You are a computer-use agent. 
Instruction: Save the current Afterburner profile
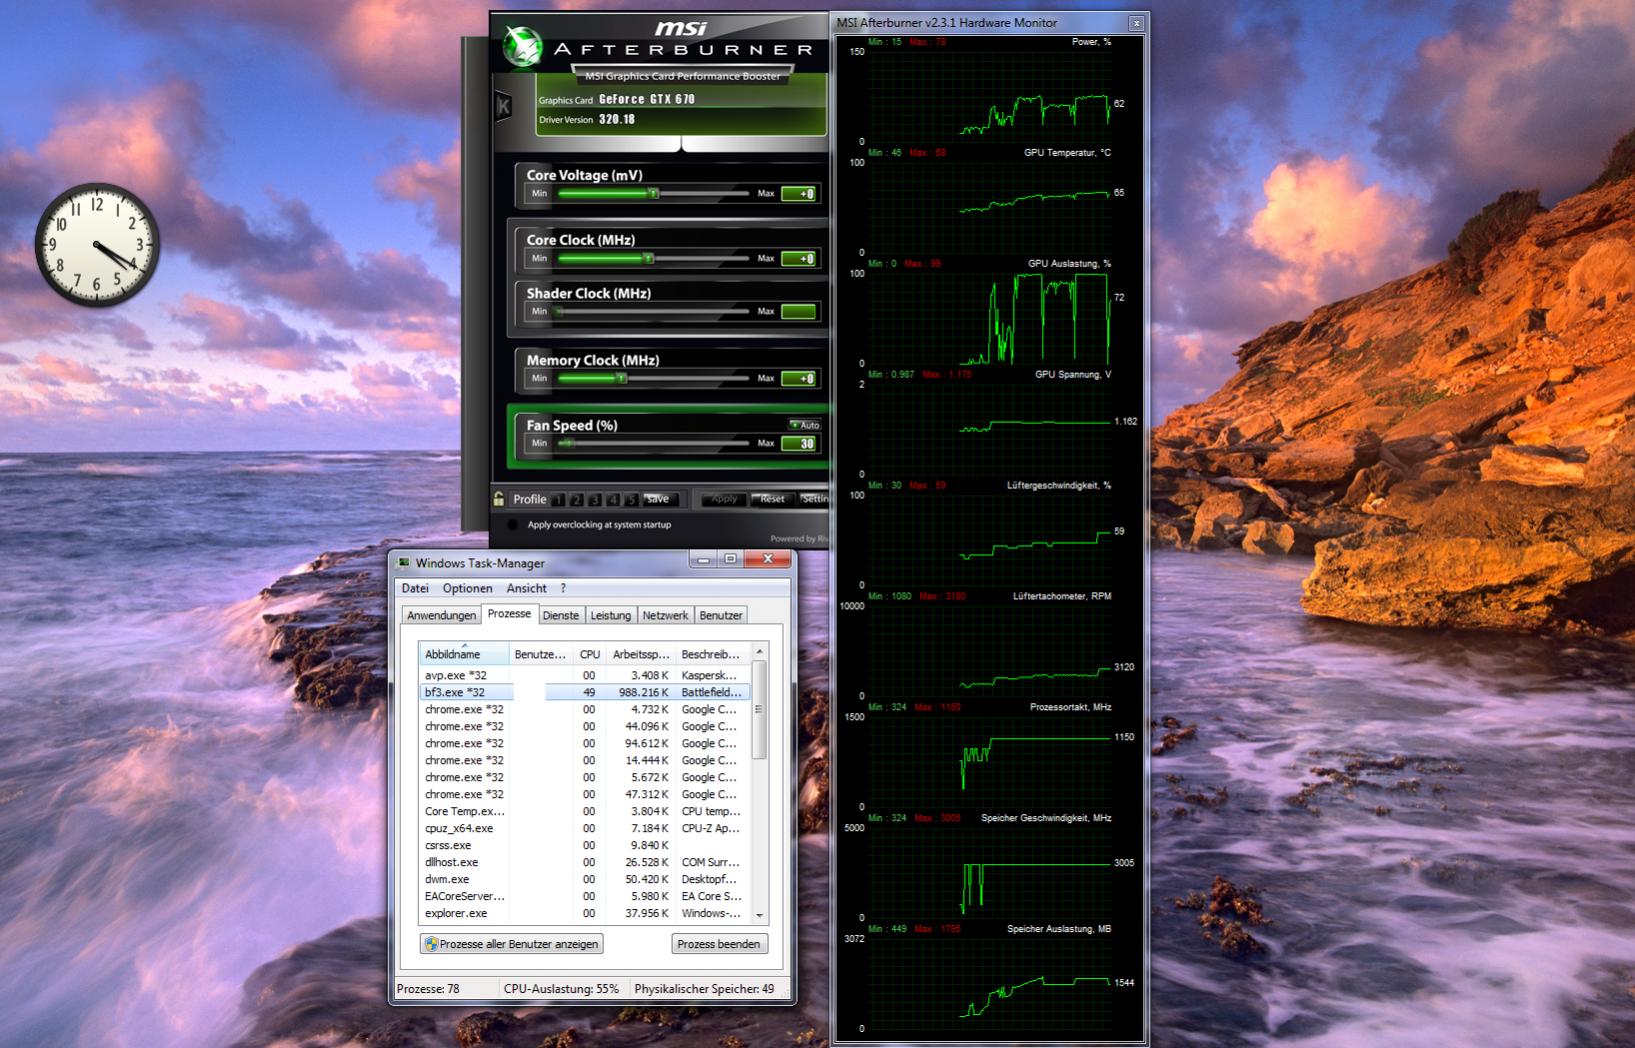(658, 499)
